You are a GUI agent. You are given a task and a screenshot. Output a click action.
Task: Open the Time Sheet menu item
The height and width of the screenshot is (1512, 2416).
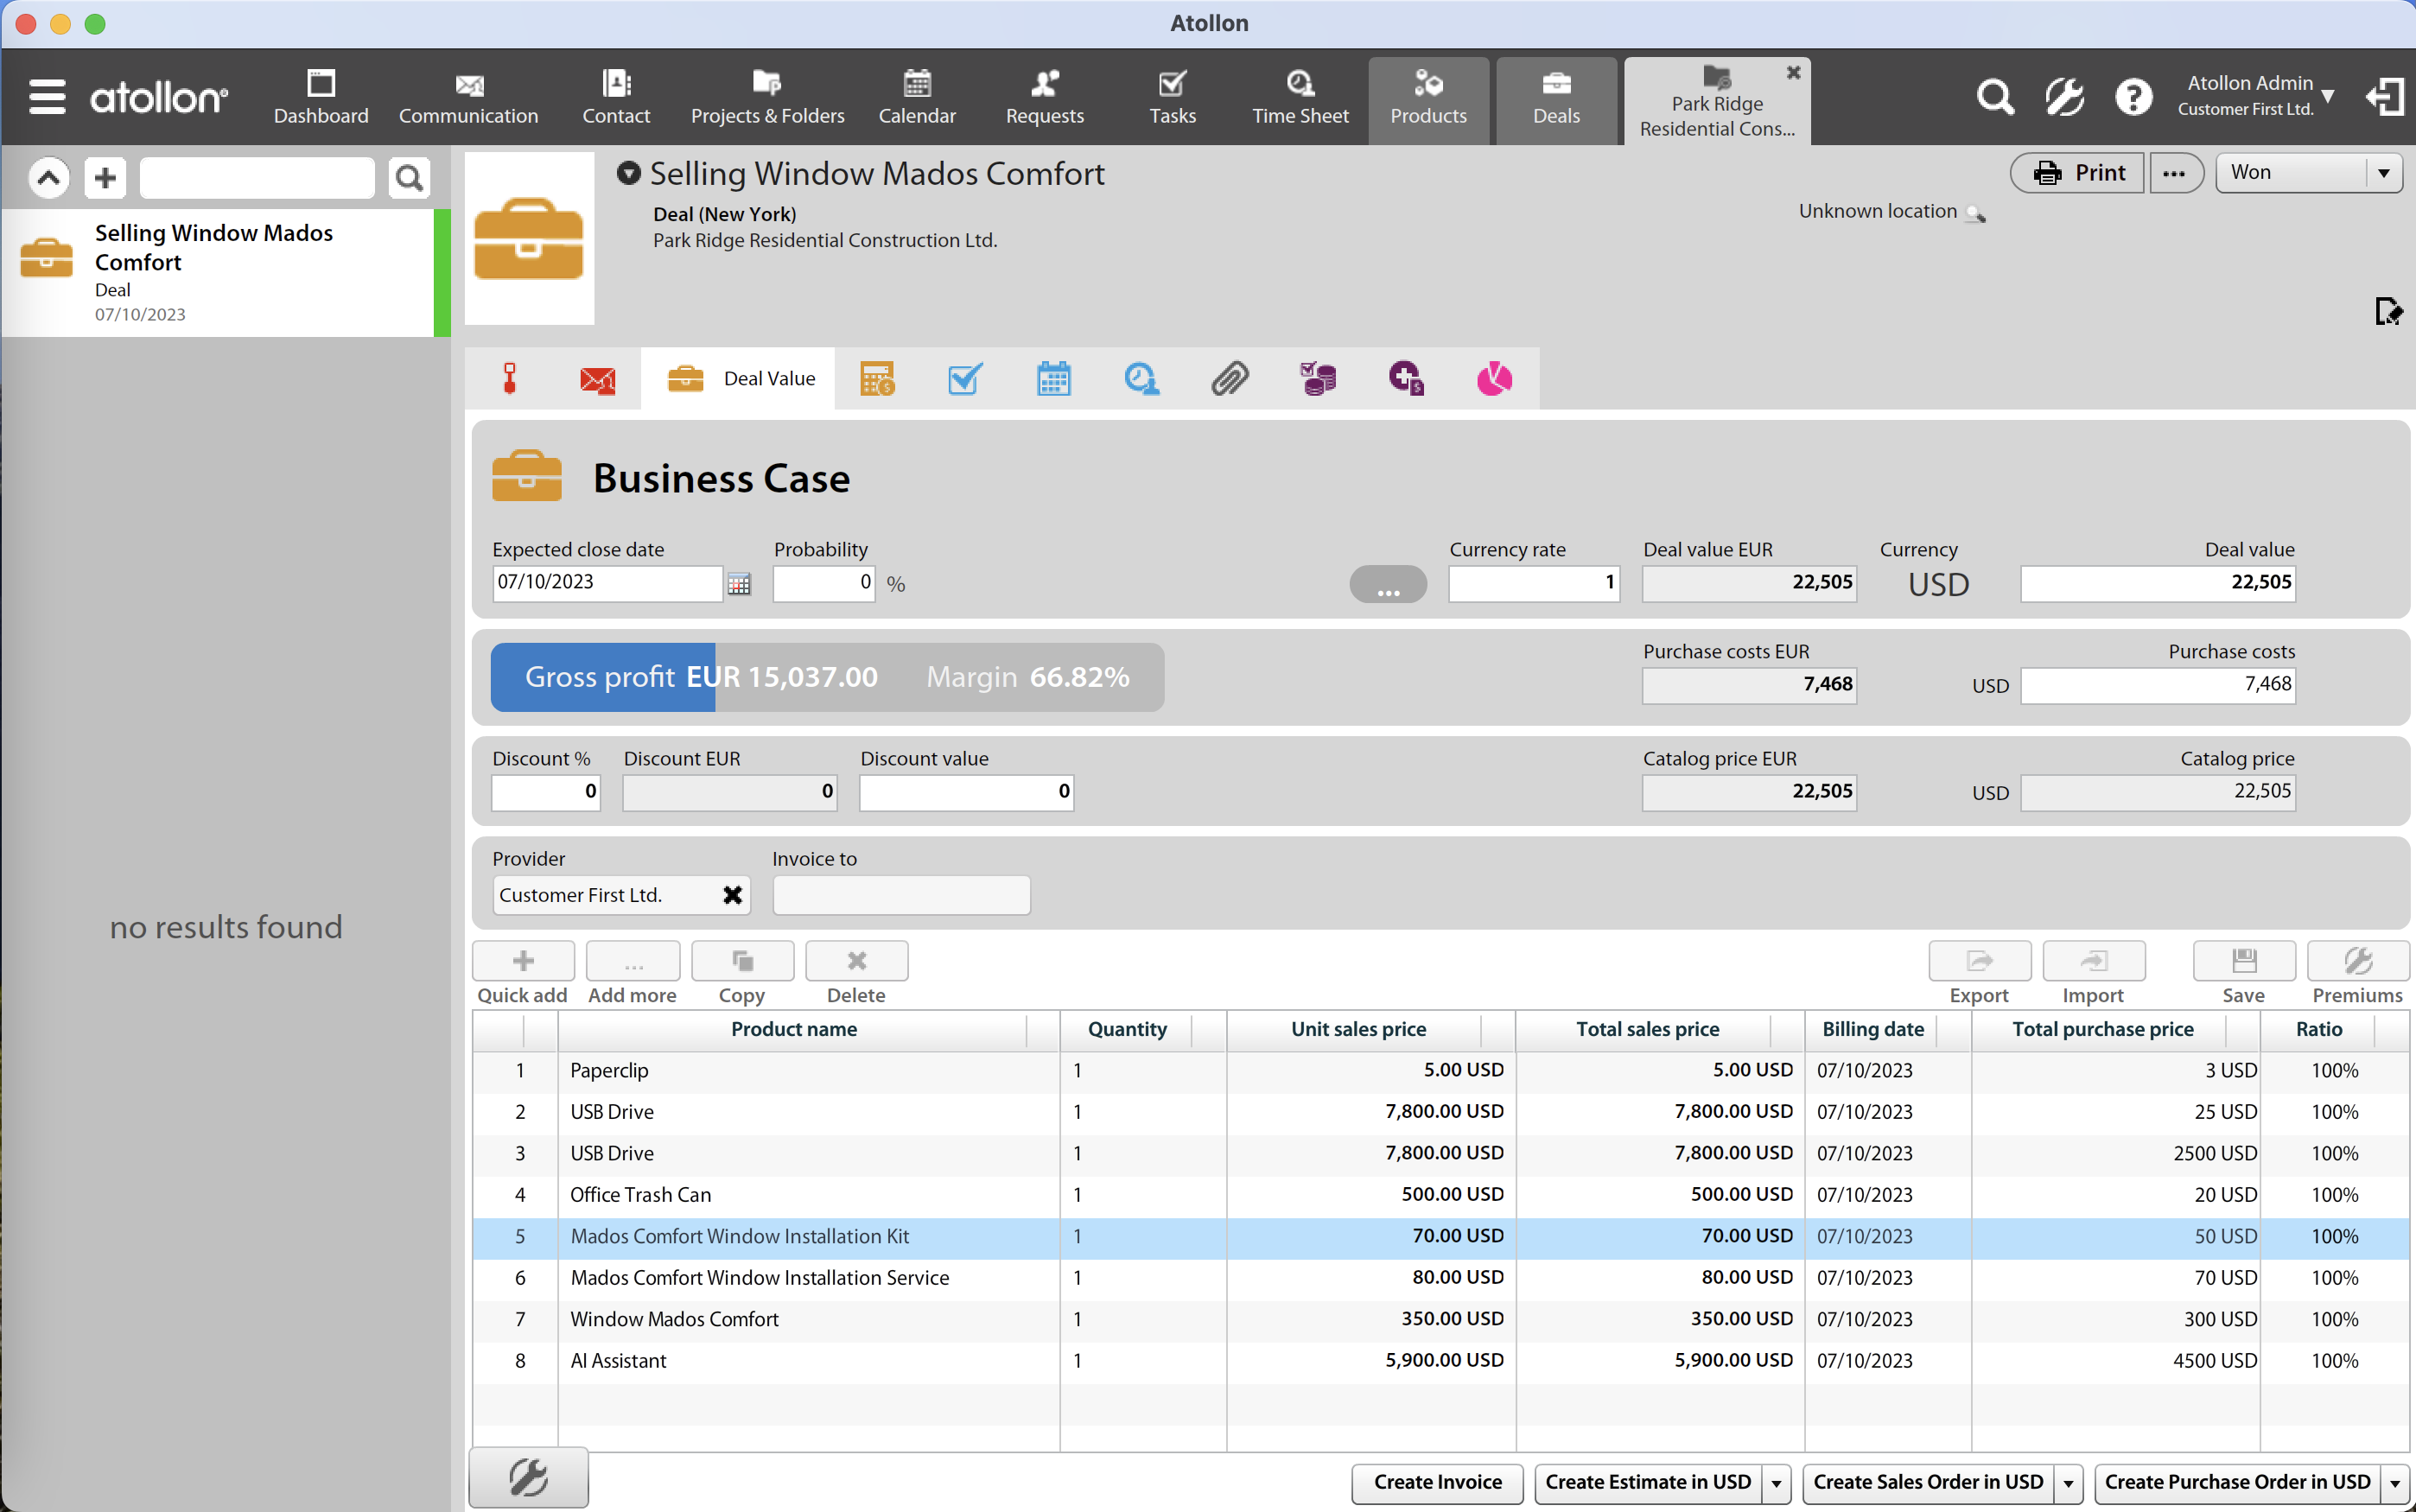pyautogui.click(x=1300, y=99)
